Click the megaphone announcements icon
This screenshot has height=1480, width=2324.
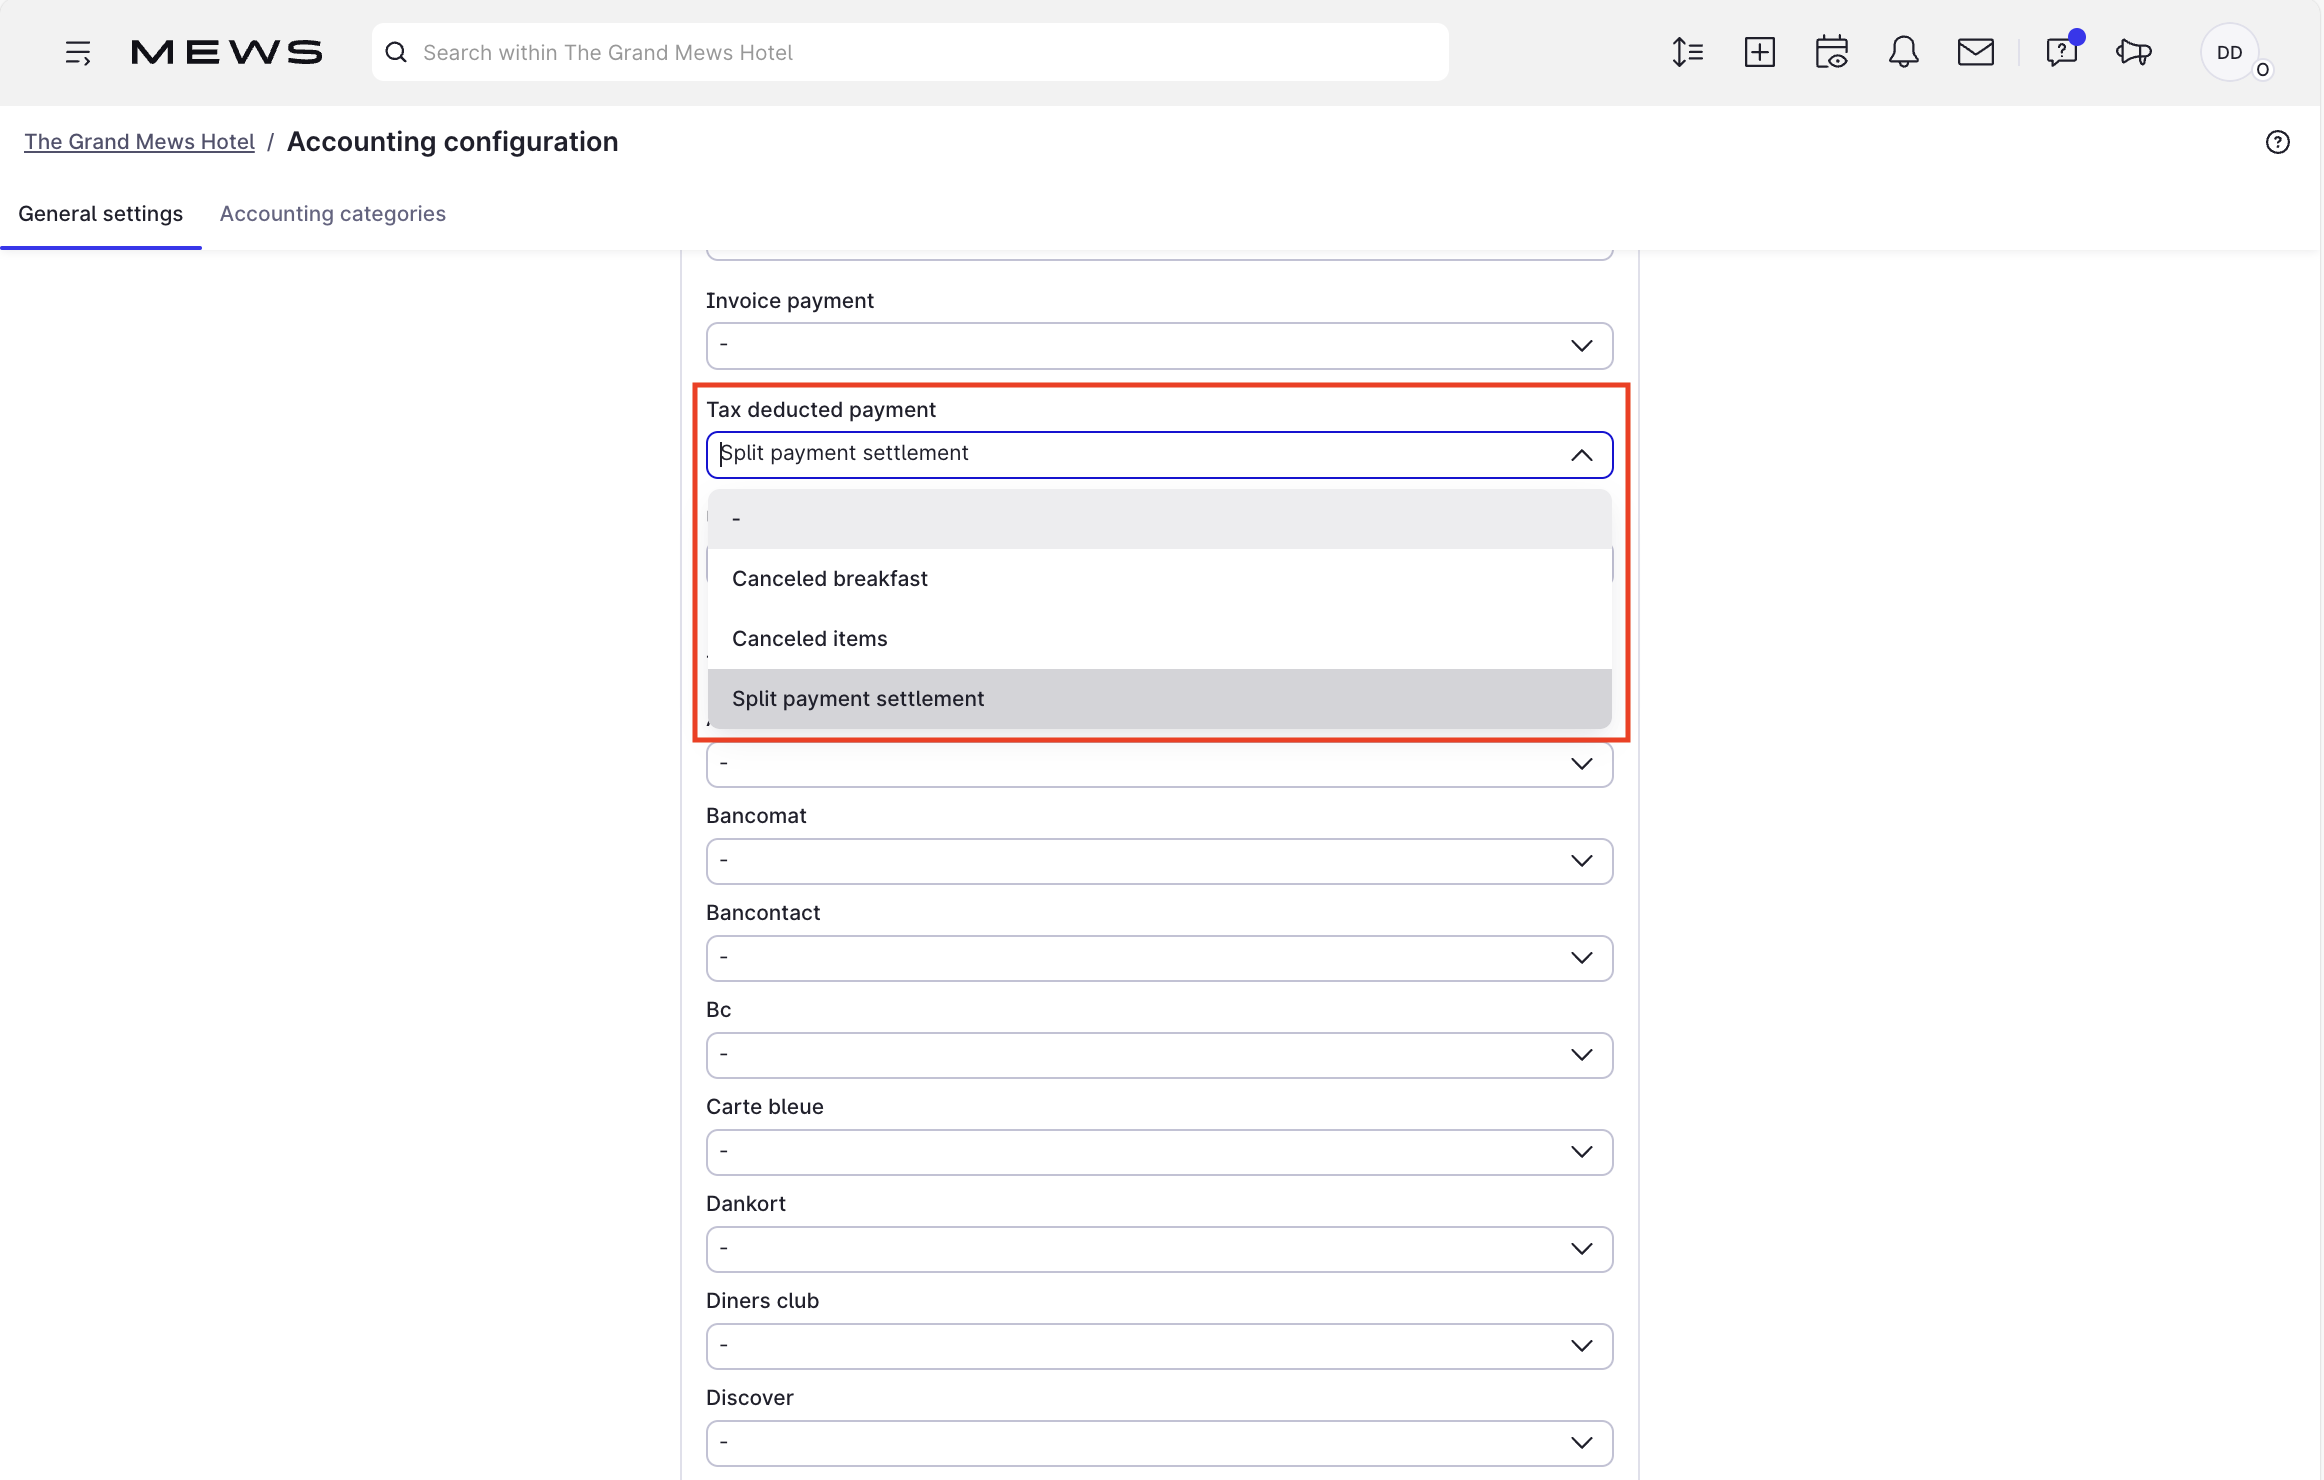pyautogui.click(x=2134, y=52)
